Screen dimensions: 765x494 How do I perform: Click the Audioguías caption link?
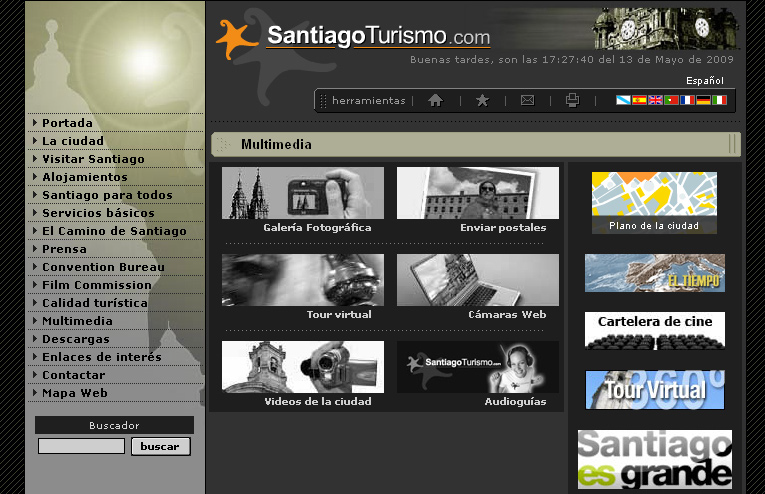[515, 402]
